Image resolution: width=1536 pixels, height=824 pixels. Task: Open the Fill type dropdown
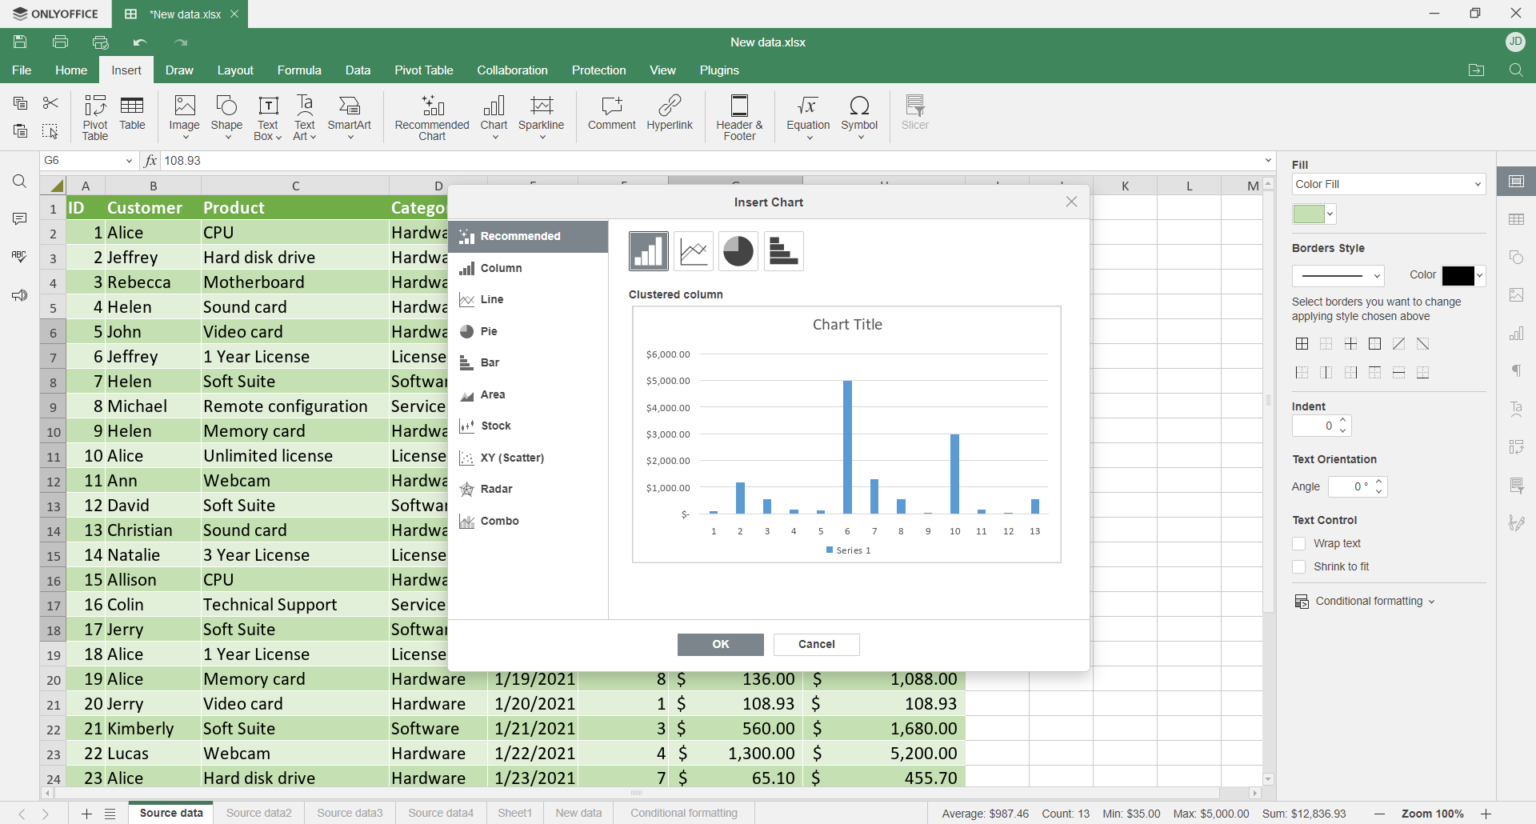coord(1388,182)
